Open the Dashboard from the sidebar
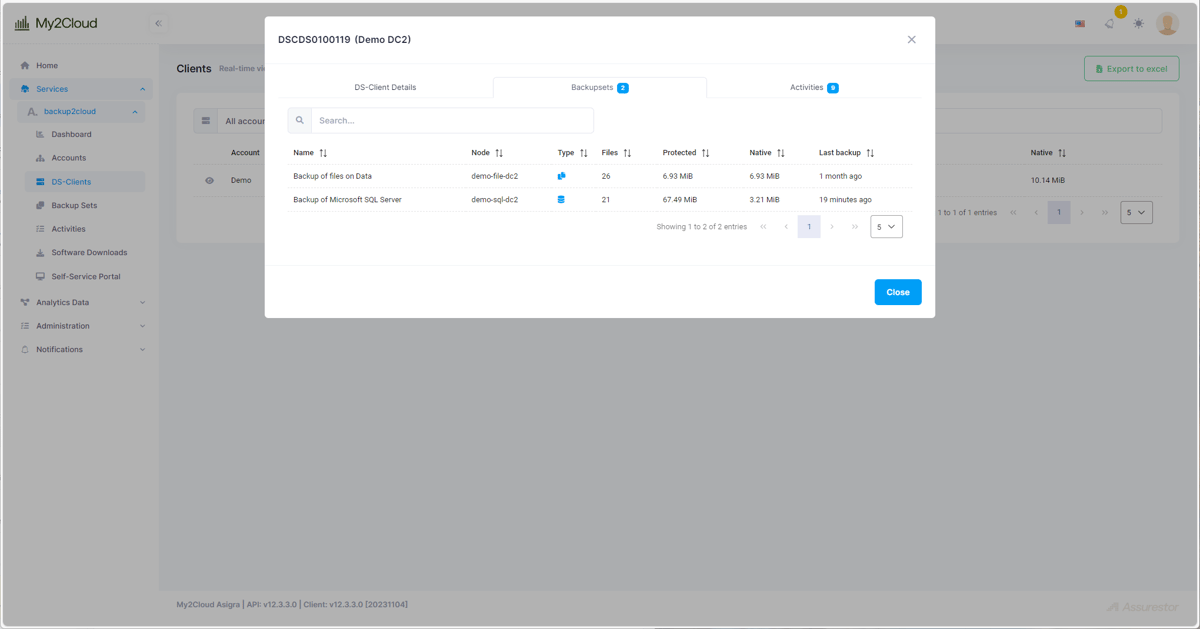Viewport: 1200px width, 629px height. pyautogui.click(x=69, y=134)
